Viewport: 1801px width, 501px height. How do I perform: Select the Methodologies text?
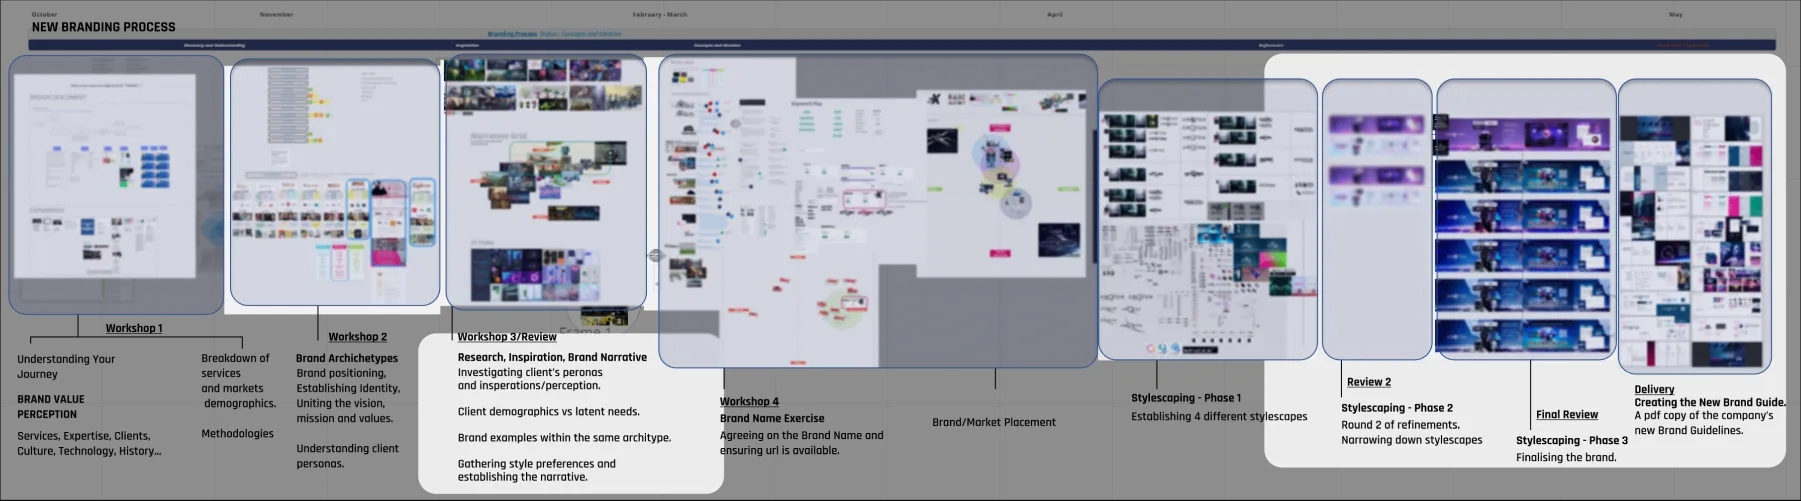point(237,433)
